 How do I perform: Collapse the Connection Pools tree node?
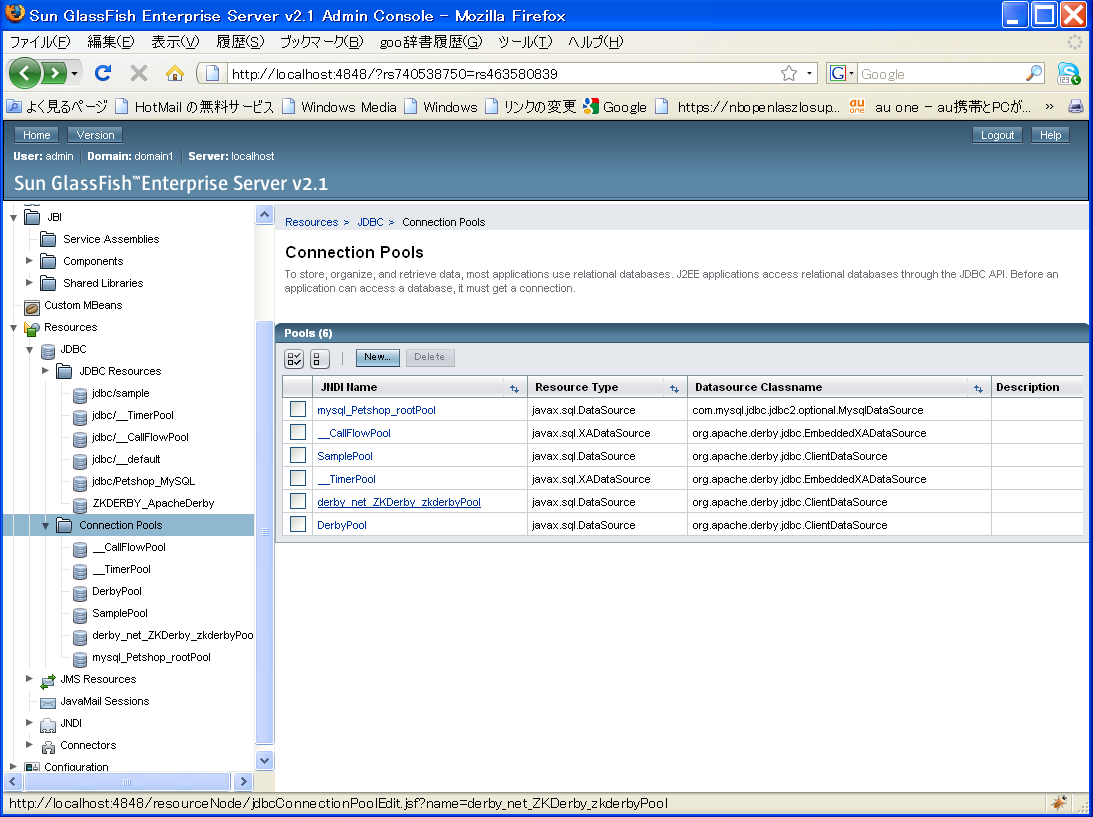point(45,526)
